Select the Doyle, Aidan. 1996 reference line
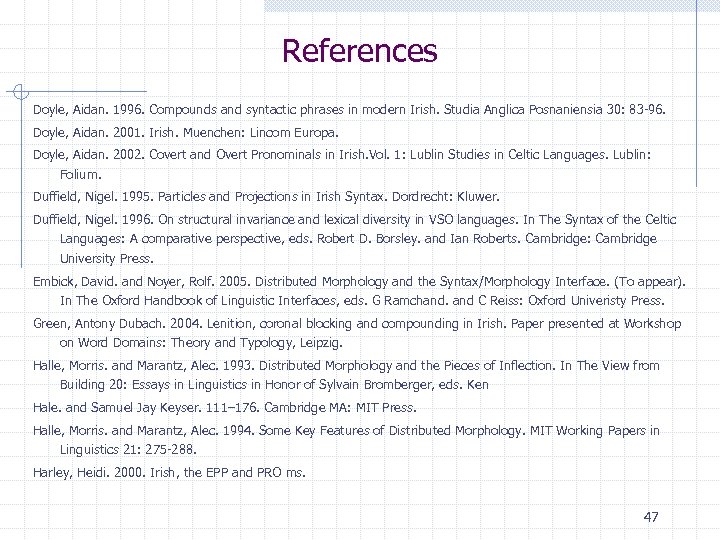Image resolution: width=720 pixels, height=540 pixels. pos(349,110)
